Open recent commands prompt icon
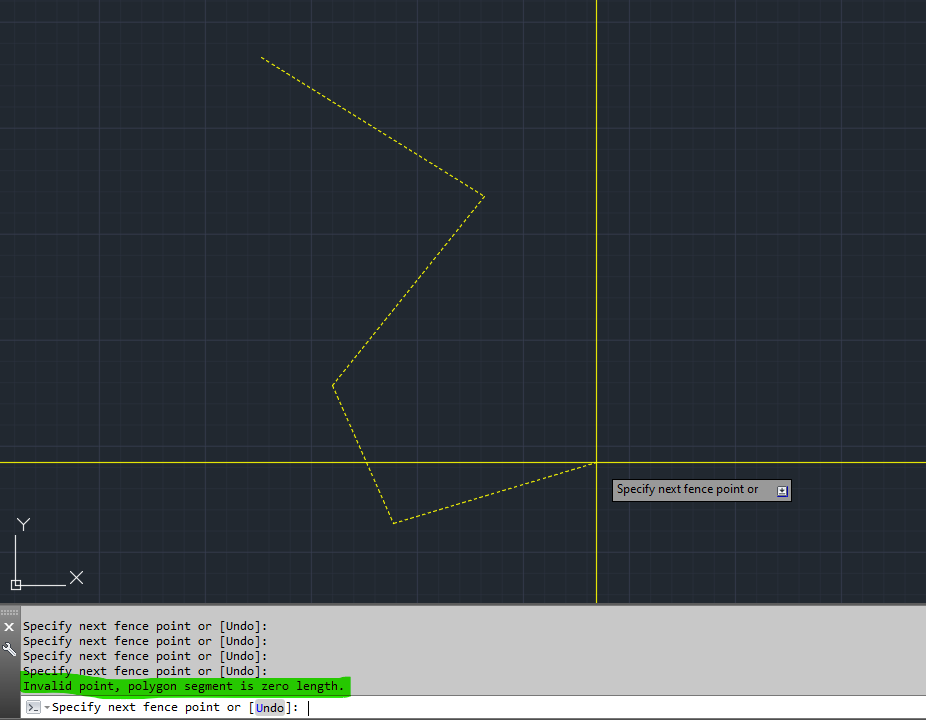 point(34,707)
